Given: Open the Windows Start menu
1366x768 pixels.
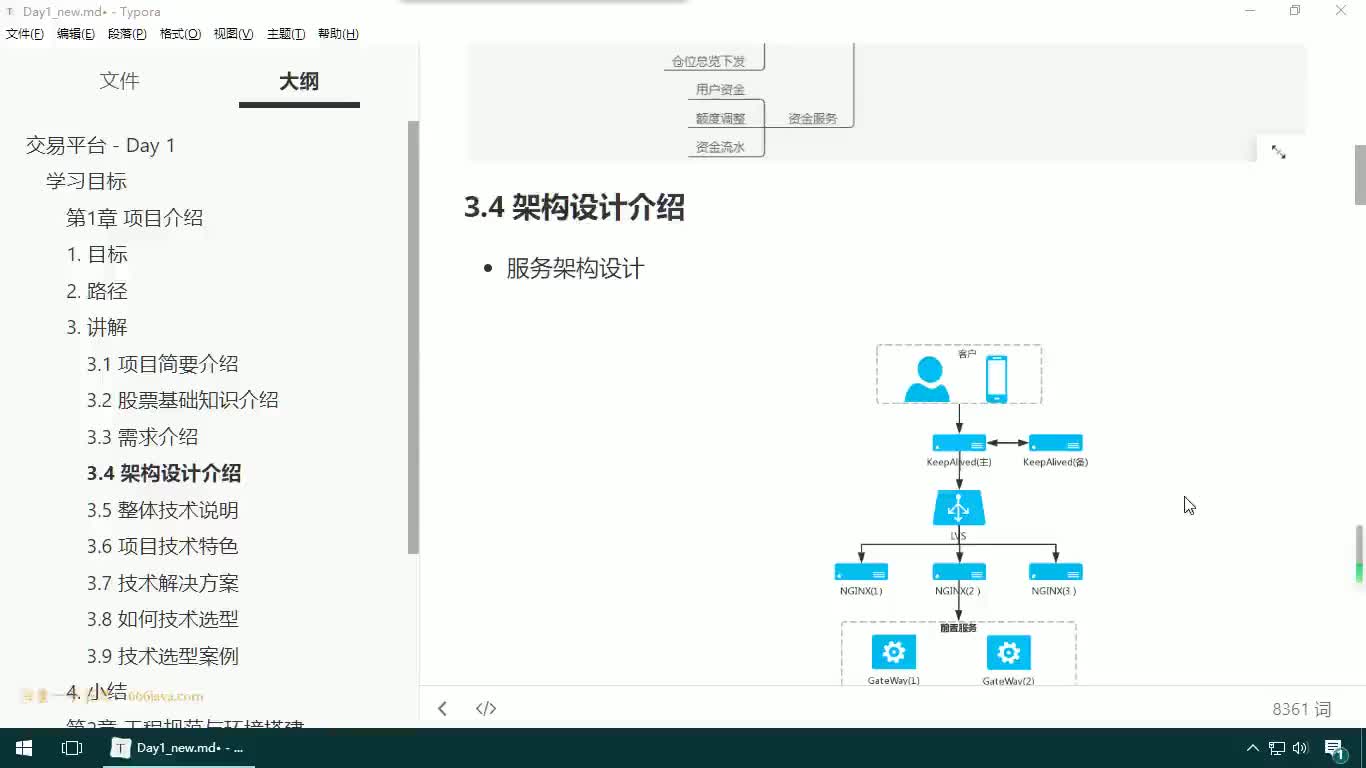Looking at the screenshot, I should coord(24,748).
